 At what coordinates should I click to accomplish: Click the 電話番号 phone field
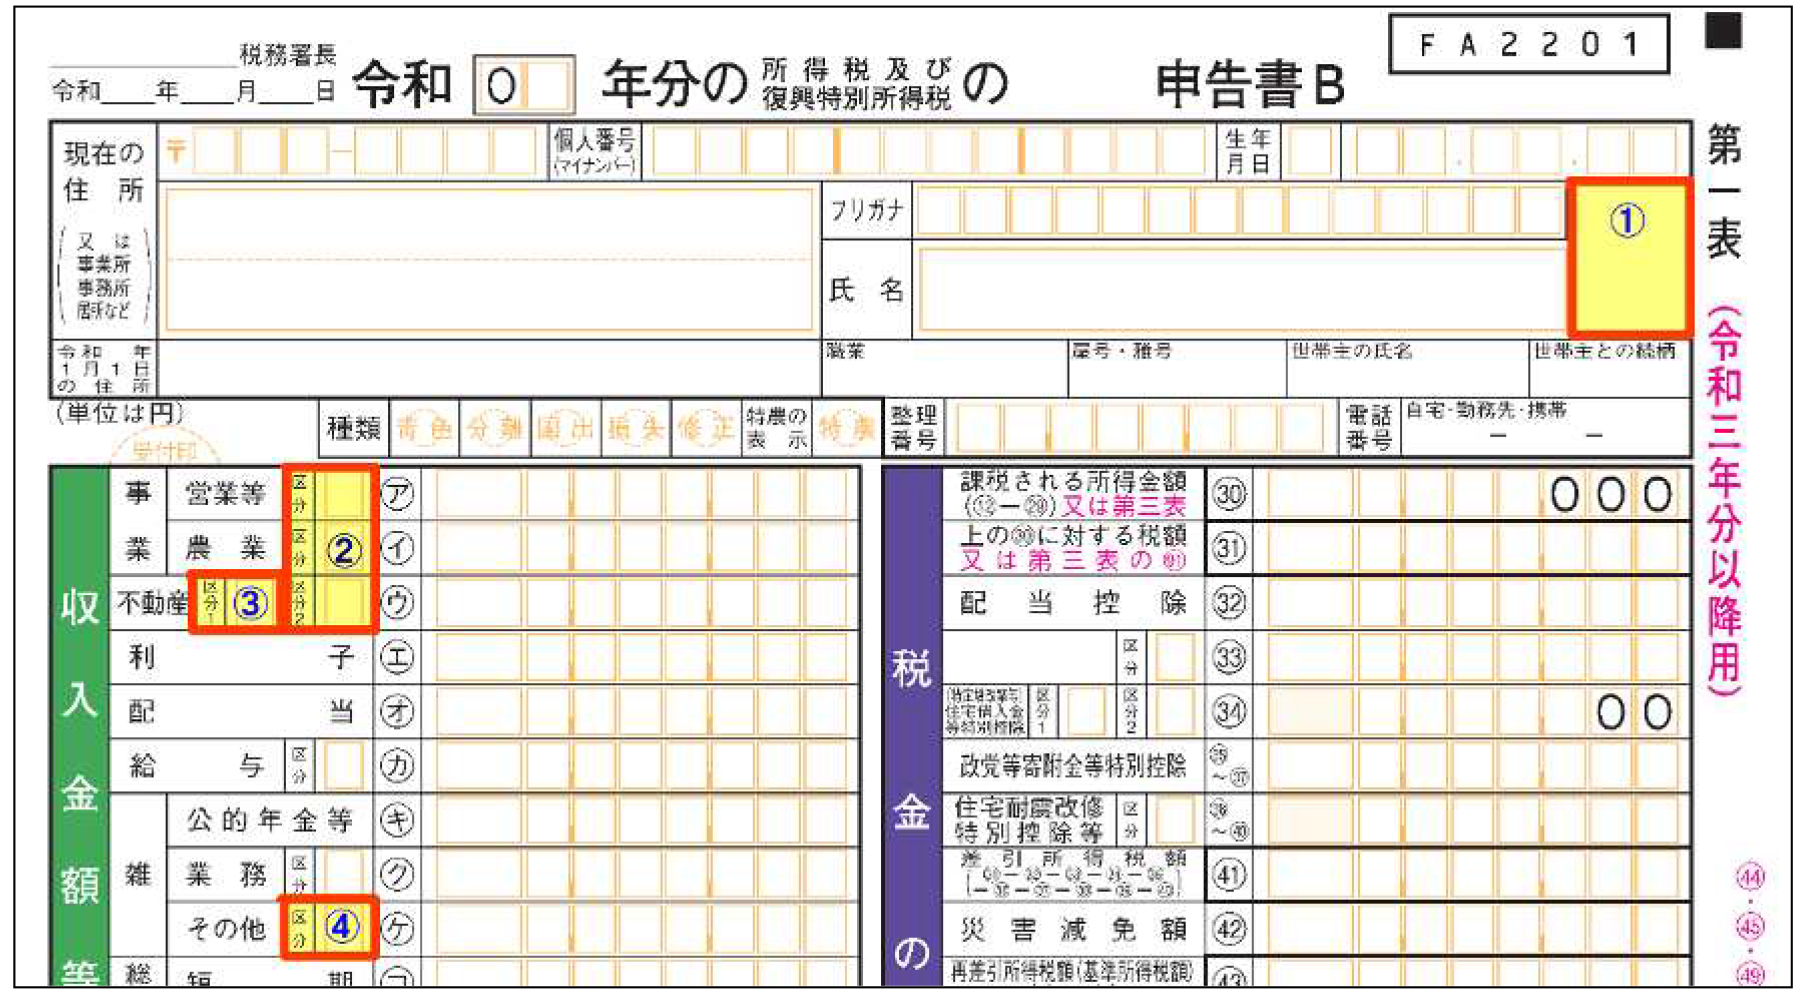(x=1546, y=429)
